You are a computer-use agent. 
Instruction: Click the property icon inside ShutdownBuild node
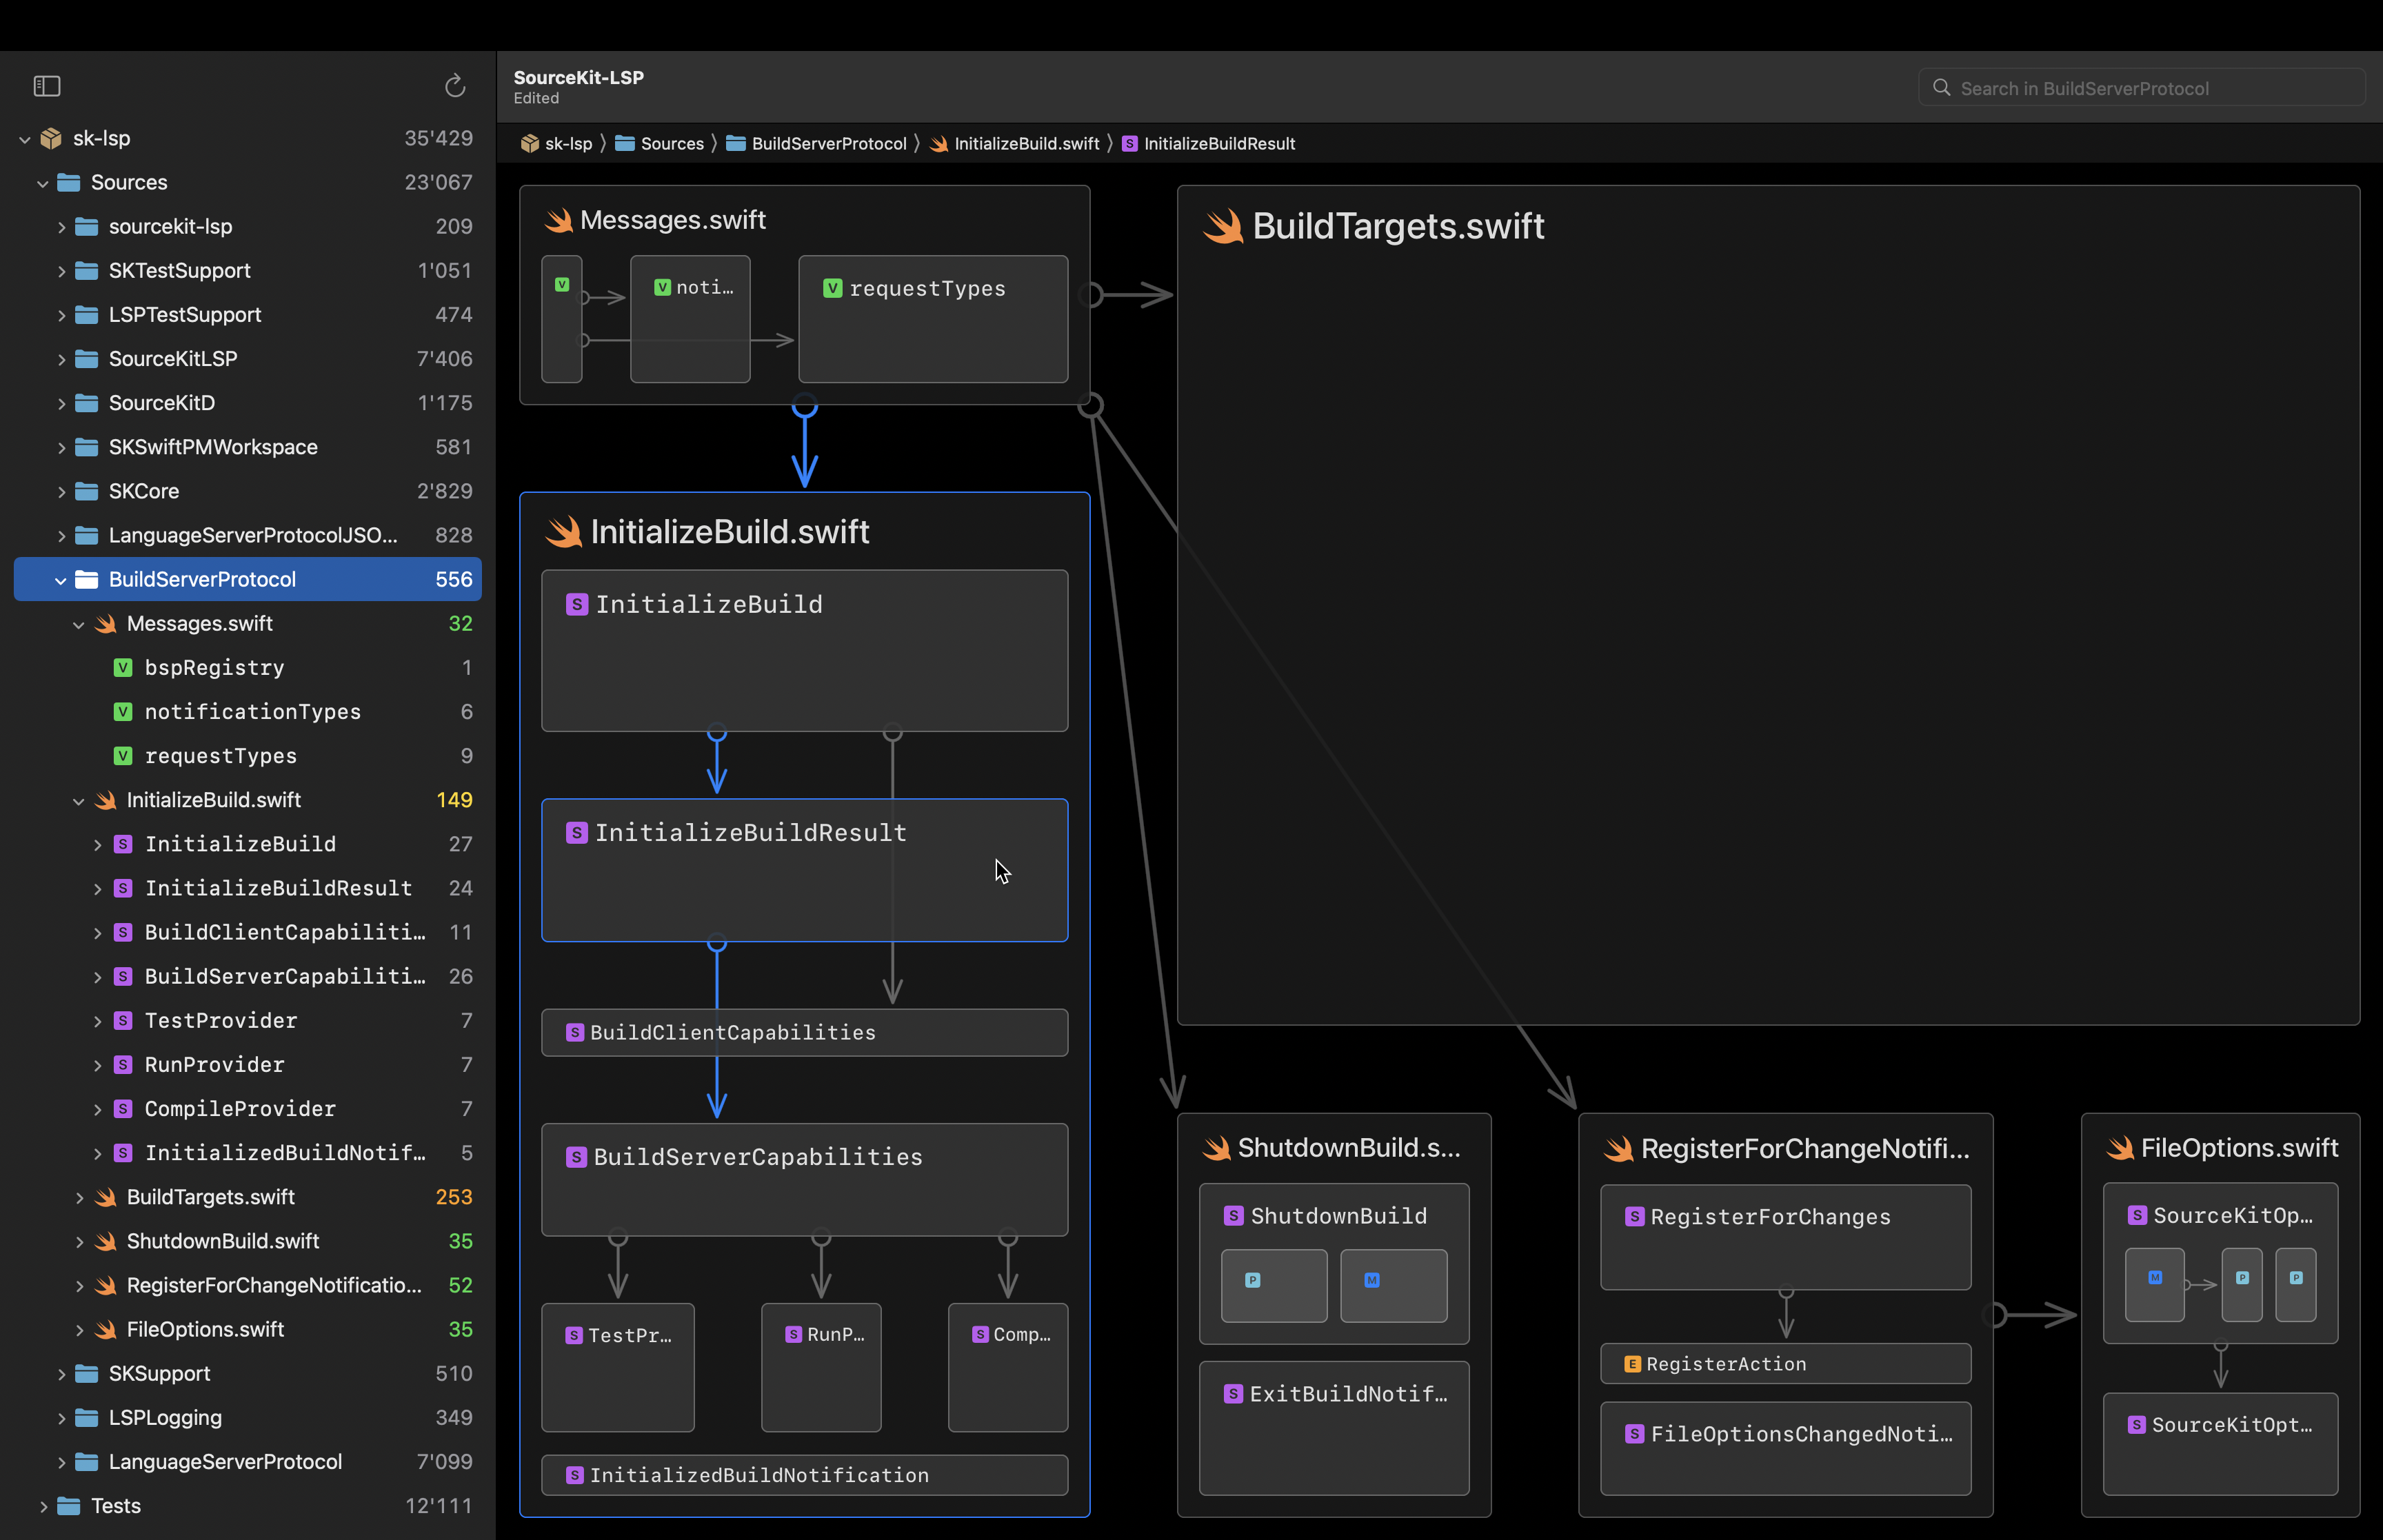coord(1252,1280)
